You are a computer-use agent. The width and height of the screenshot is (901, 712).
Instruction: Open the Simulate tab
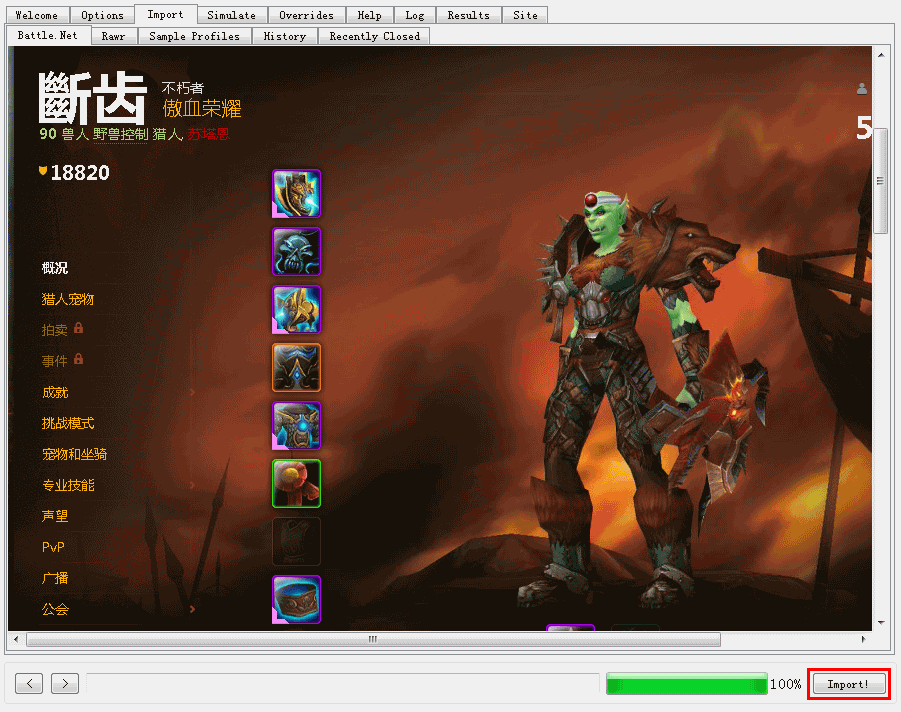tap(232, 15)
